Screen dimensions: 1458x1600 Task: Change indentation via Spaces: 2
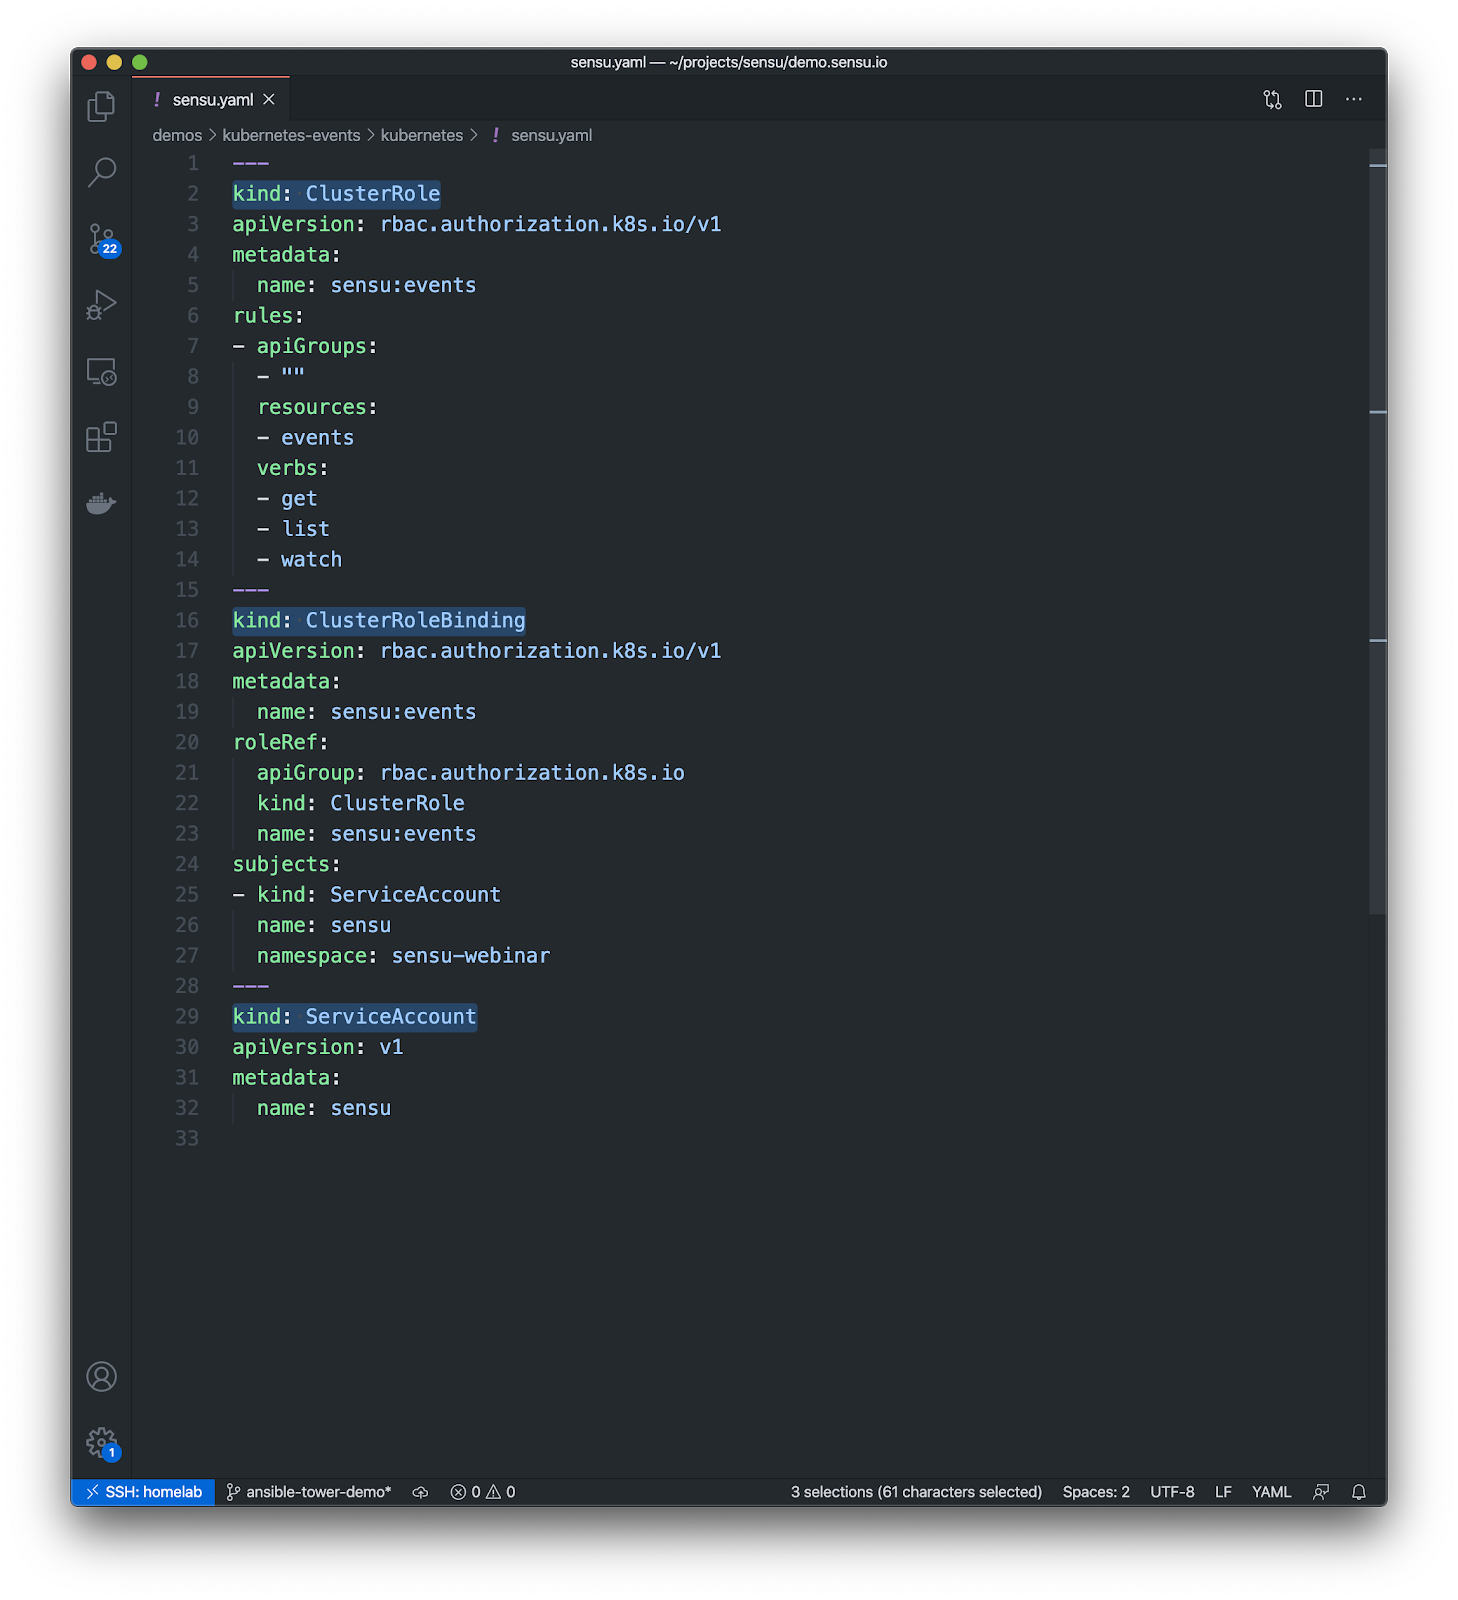coord(1096,1492)
